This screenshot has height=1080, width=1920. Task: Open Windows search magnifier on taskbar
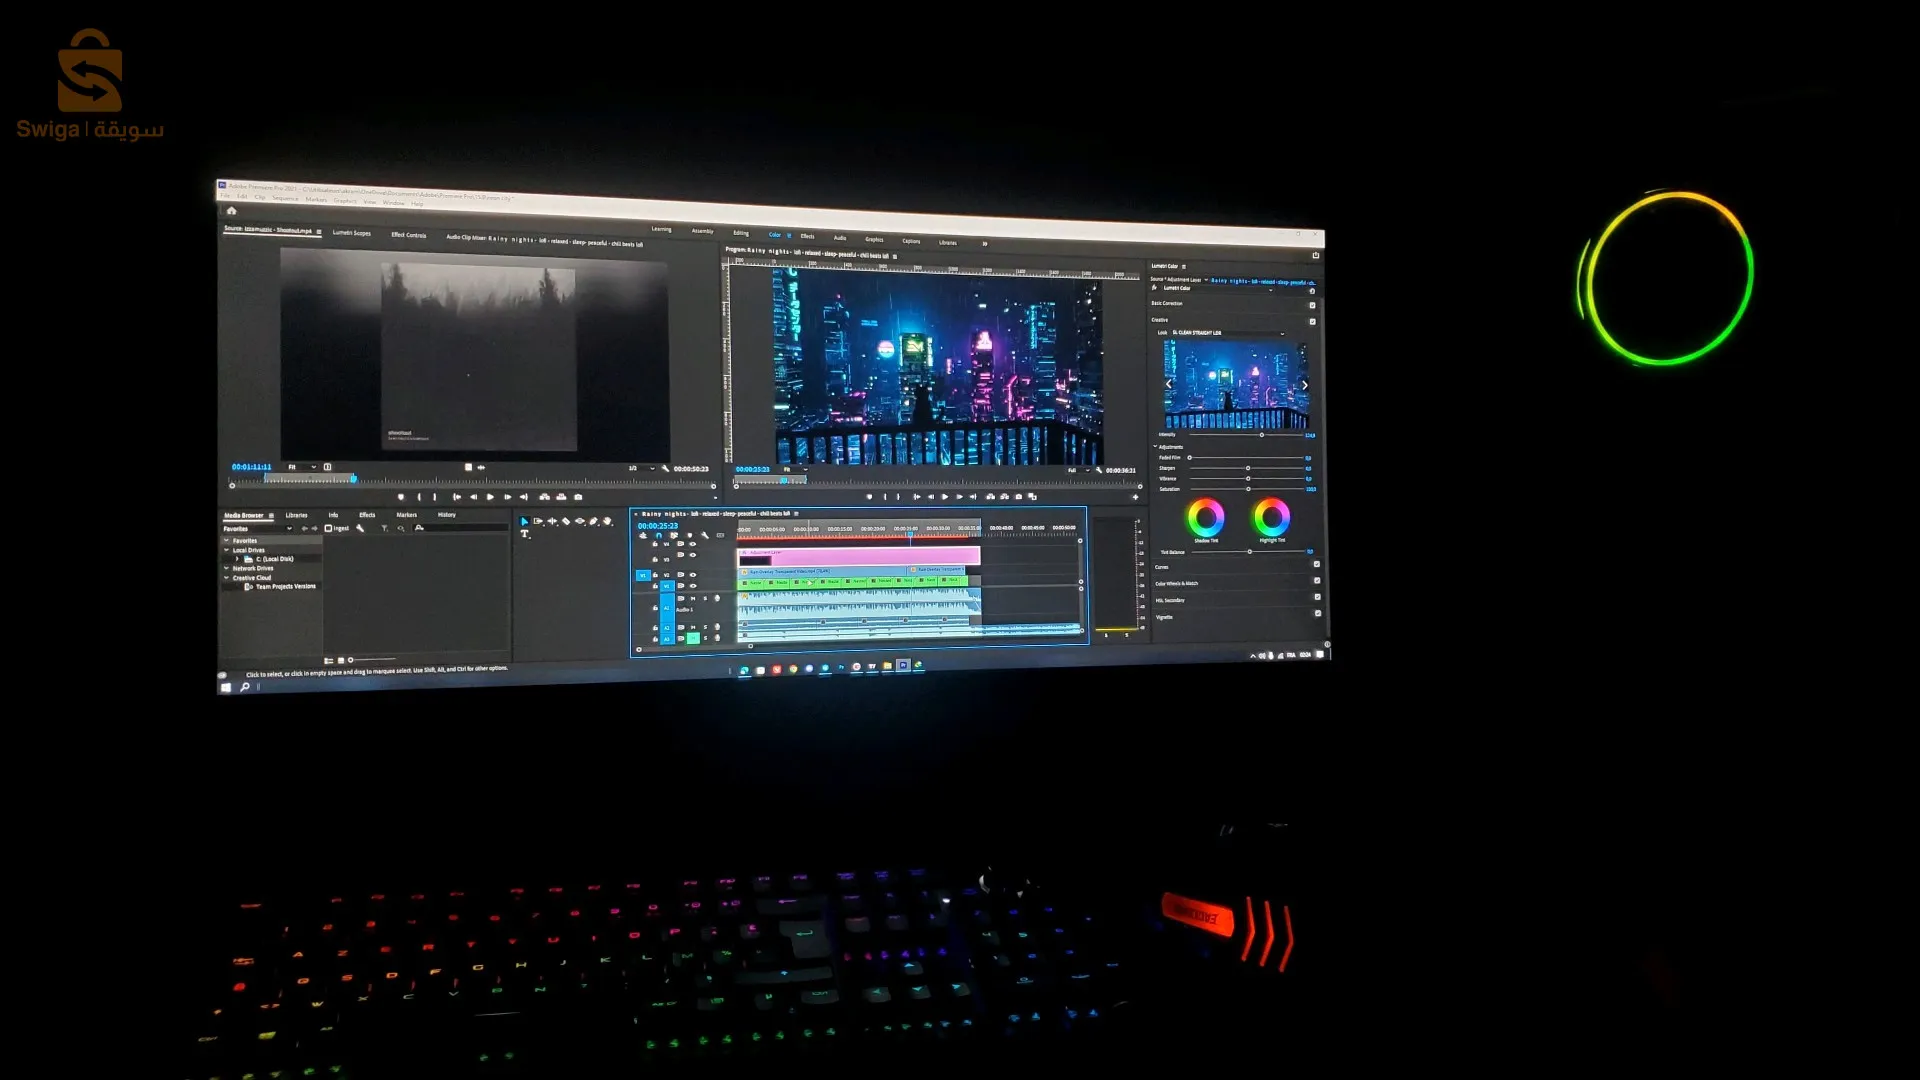(244, 687)
